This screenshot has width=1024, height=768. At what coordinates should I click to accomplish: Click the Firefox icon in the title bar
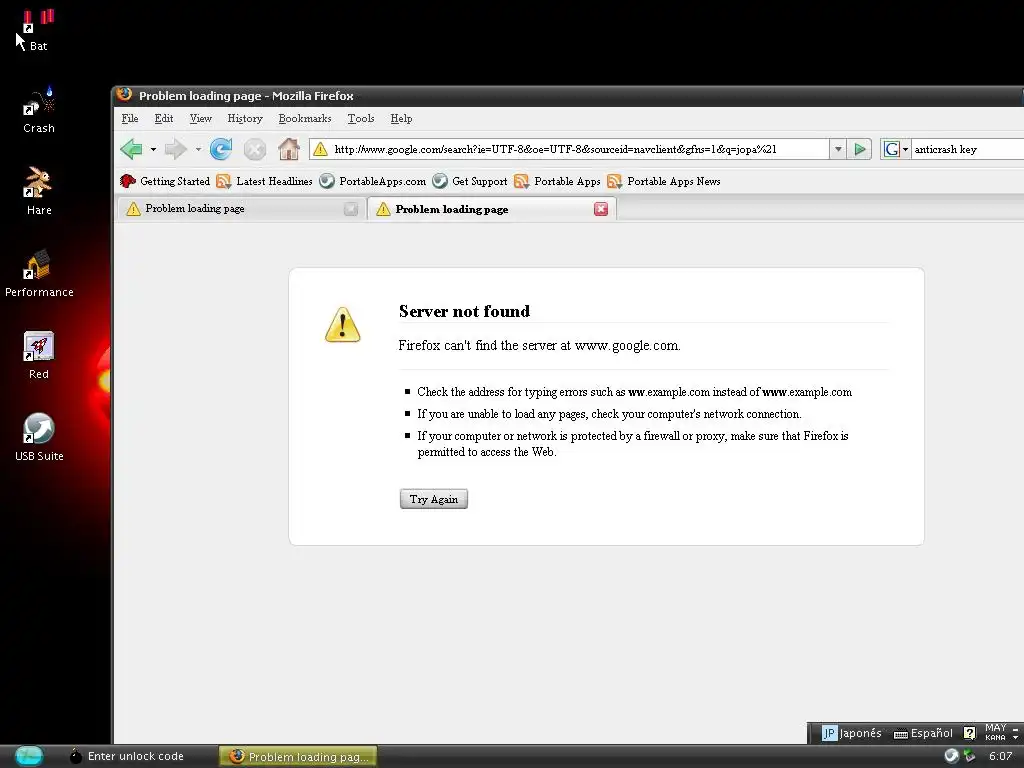click(124, 95)
